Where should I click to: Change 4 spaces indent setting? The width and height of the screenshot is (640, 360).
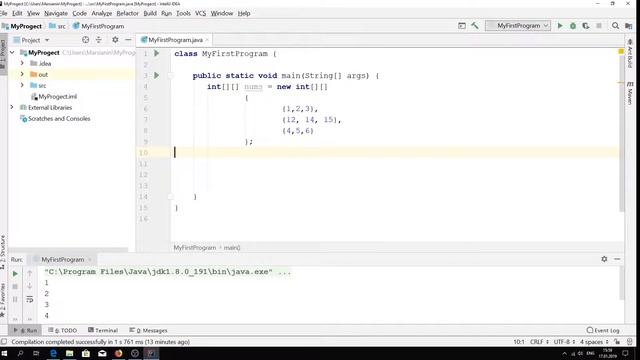pos(594,342)
